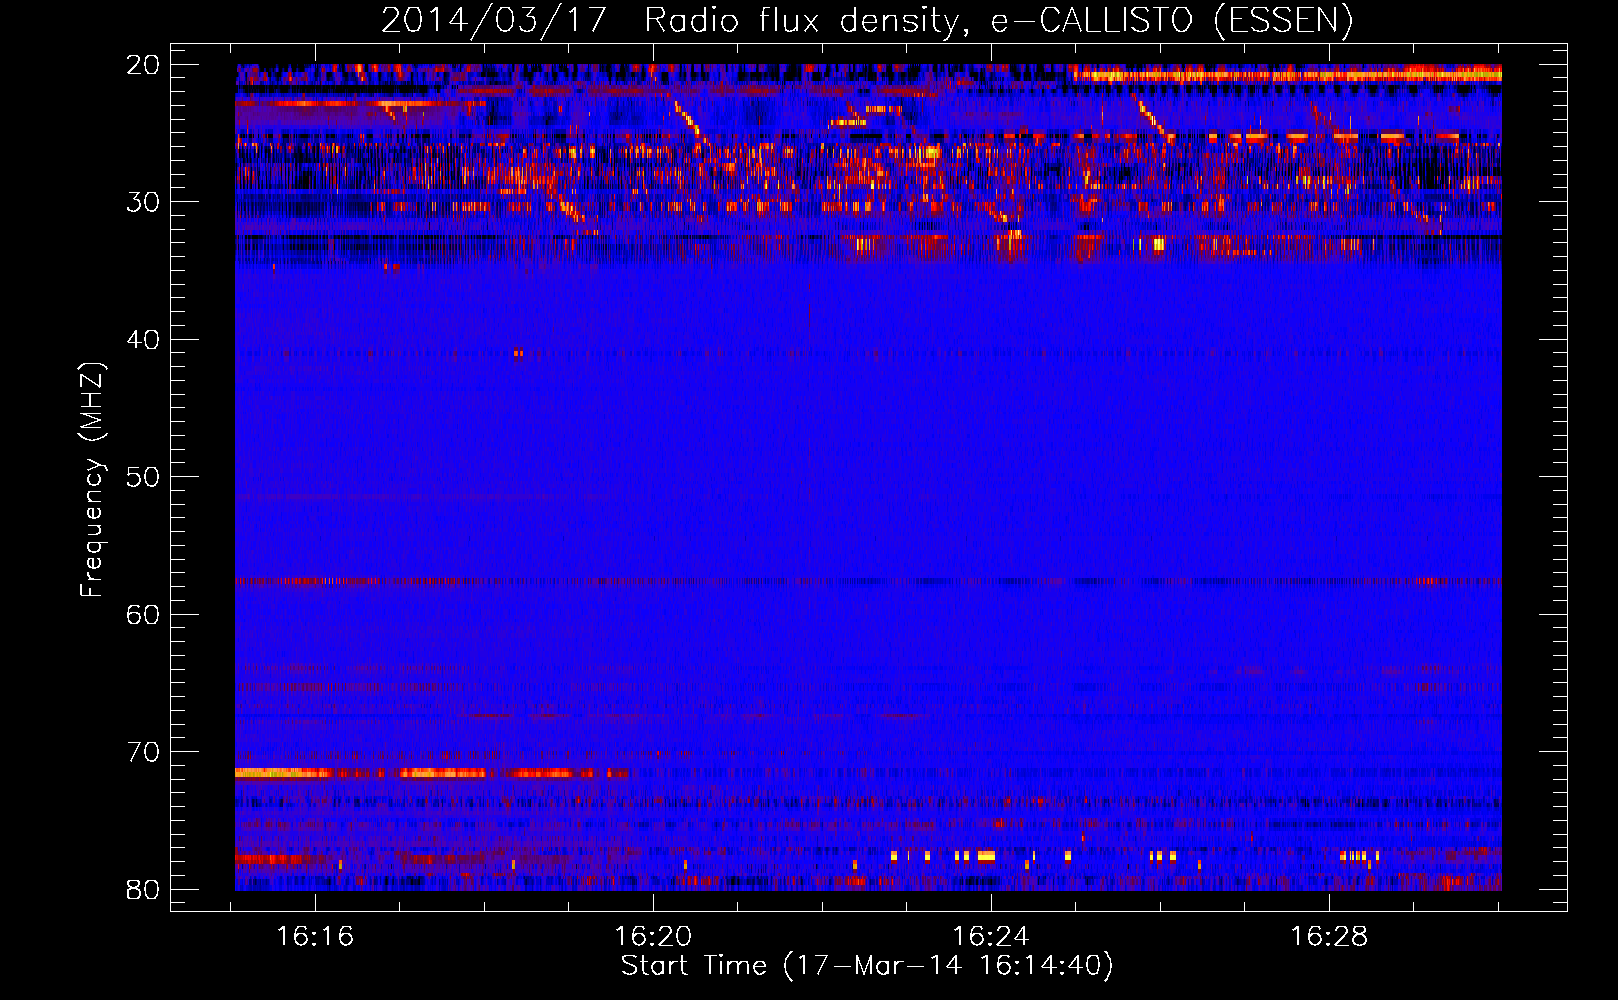The height and width of the screenshot is (1000, 1618).
Task: Click the 60 MHz frequency tick label
Action: point(143,614)
